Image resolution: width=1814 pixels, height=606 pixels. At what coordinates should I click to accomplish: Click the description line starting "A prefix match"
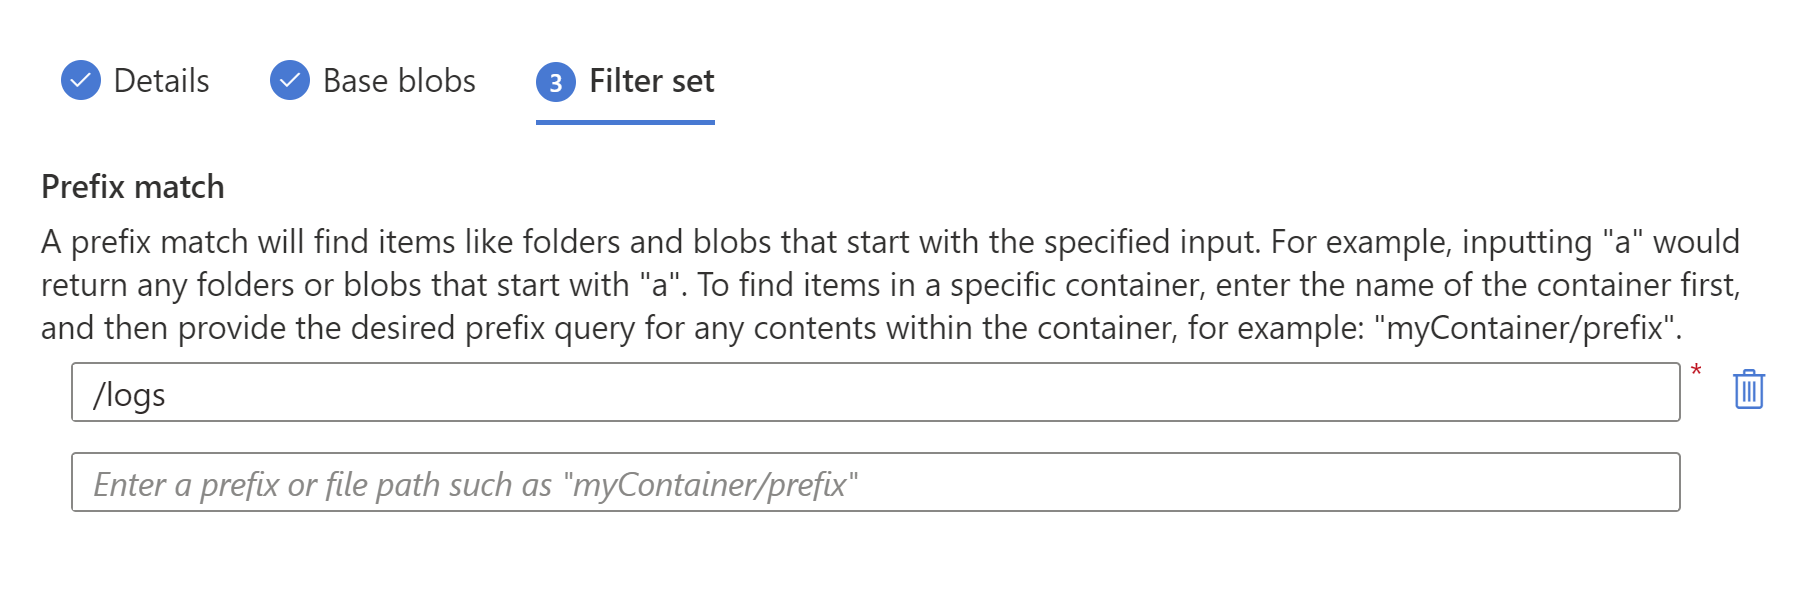890,242
